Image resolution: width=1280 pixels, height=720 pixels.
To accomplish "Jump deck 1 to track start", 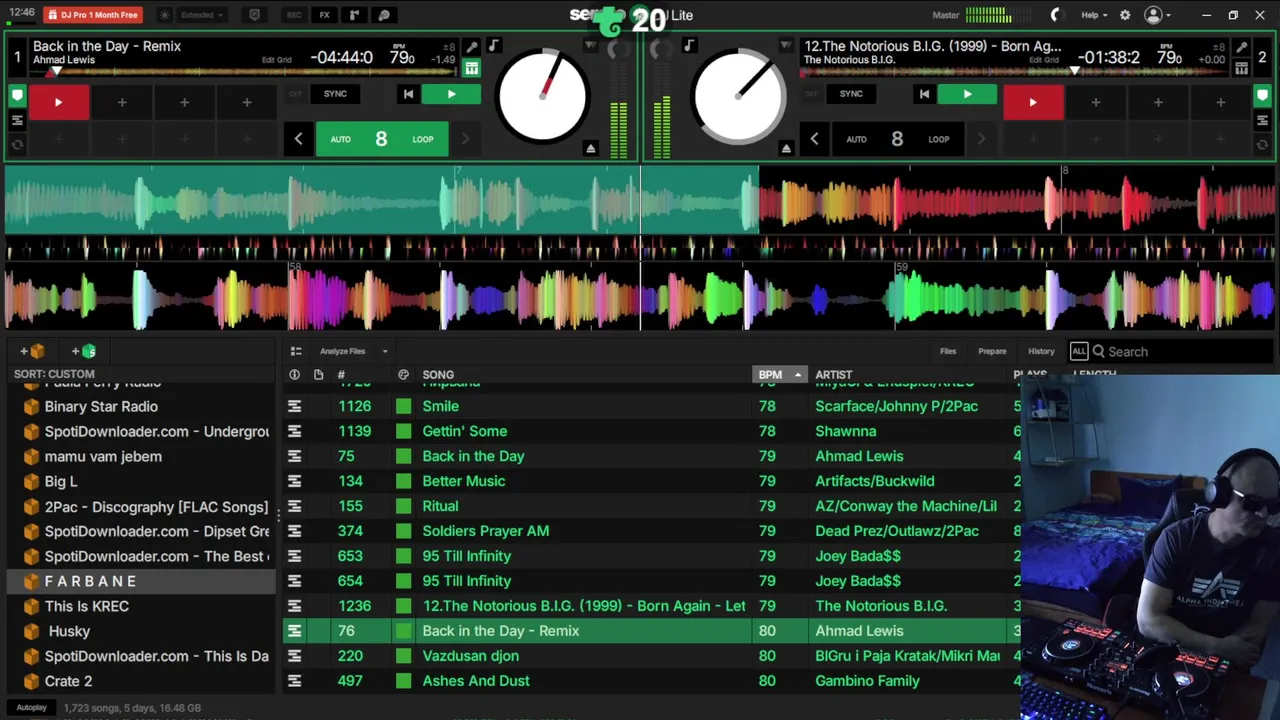I will click(408, 94).
